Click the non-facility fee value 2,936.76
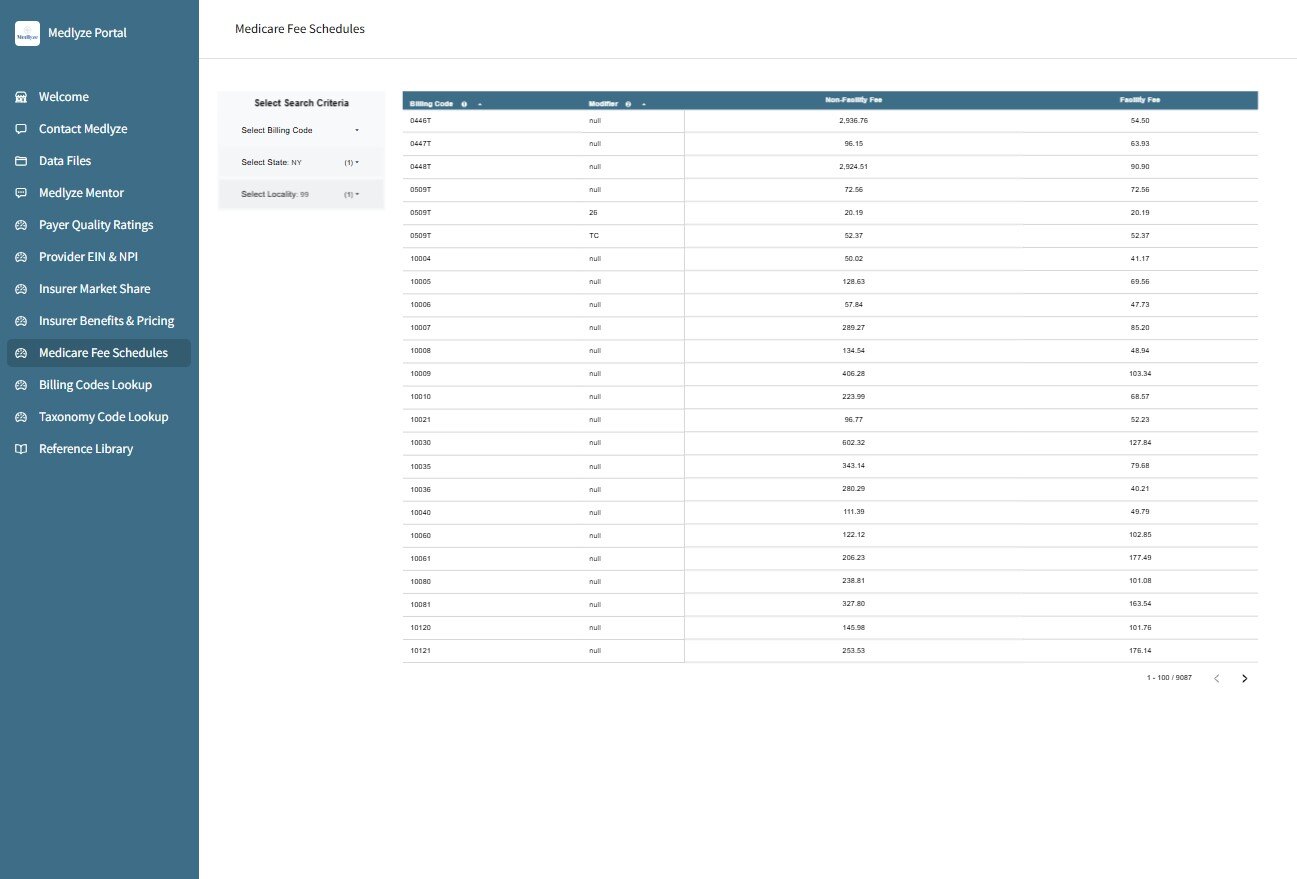The width and height of the screenshot is (1297, 879). pyautogui.click(x=853, y=120)
